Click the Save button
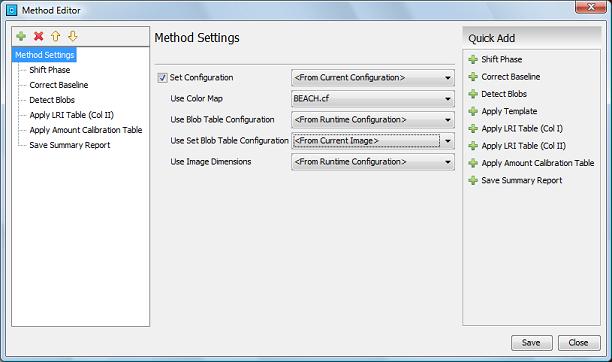This screenshot has height=362, width=612. tap(532, 343)
